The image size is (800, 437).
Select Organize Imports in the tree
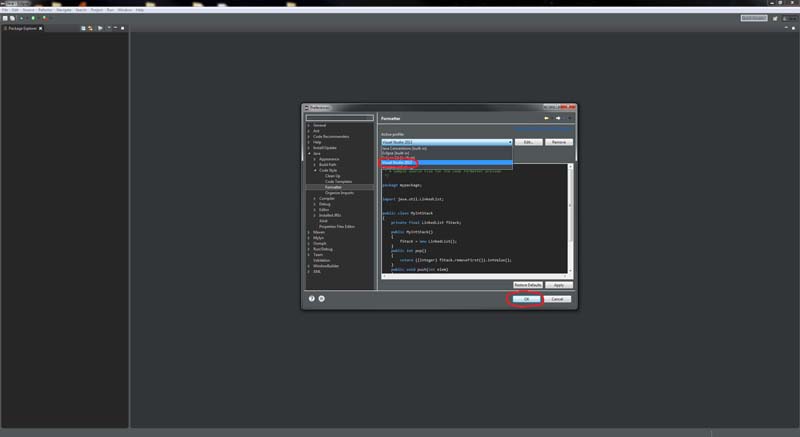339,193
